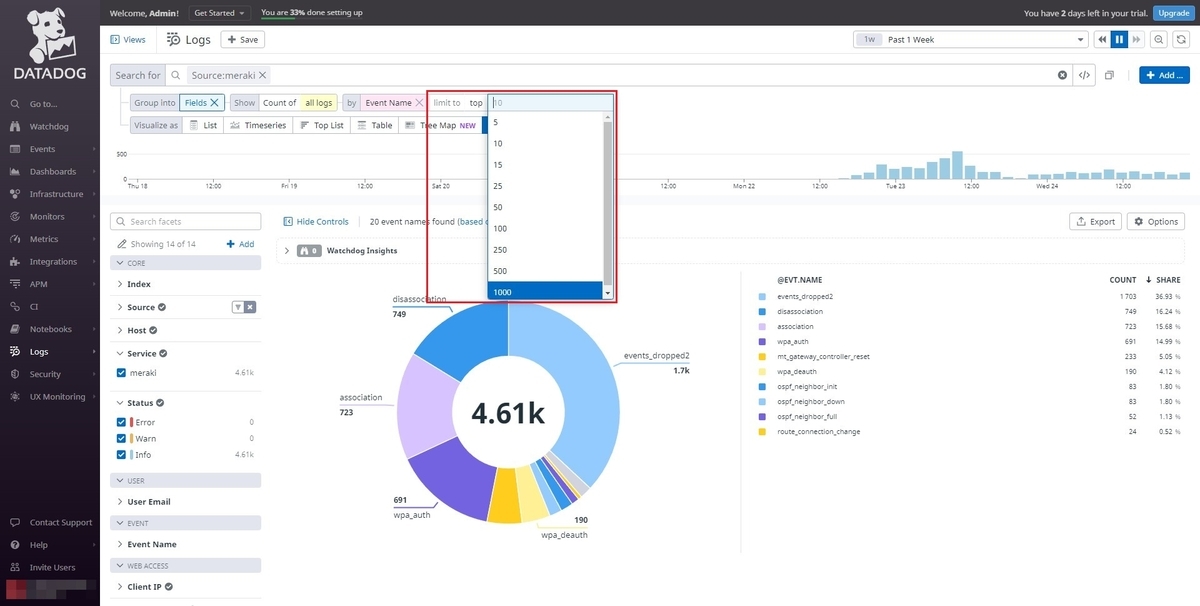Screen dimensions: 1200x606
Task: Export the log results
Action: (1095, 222)
